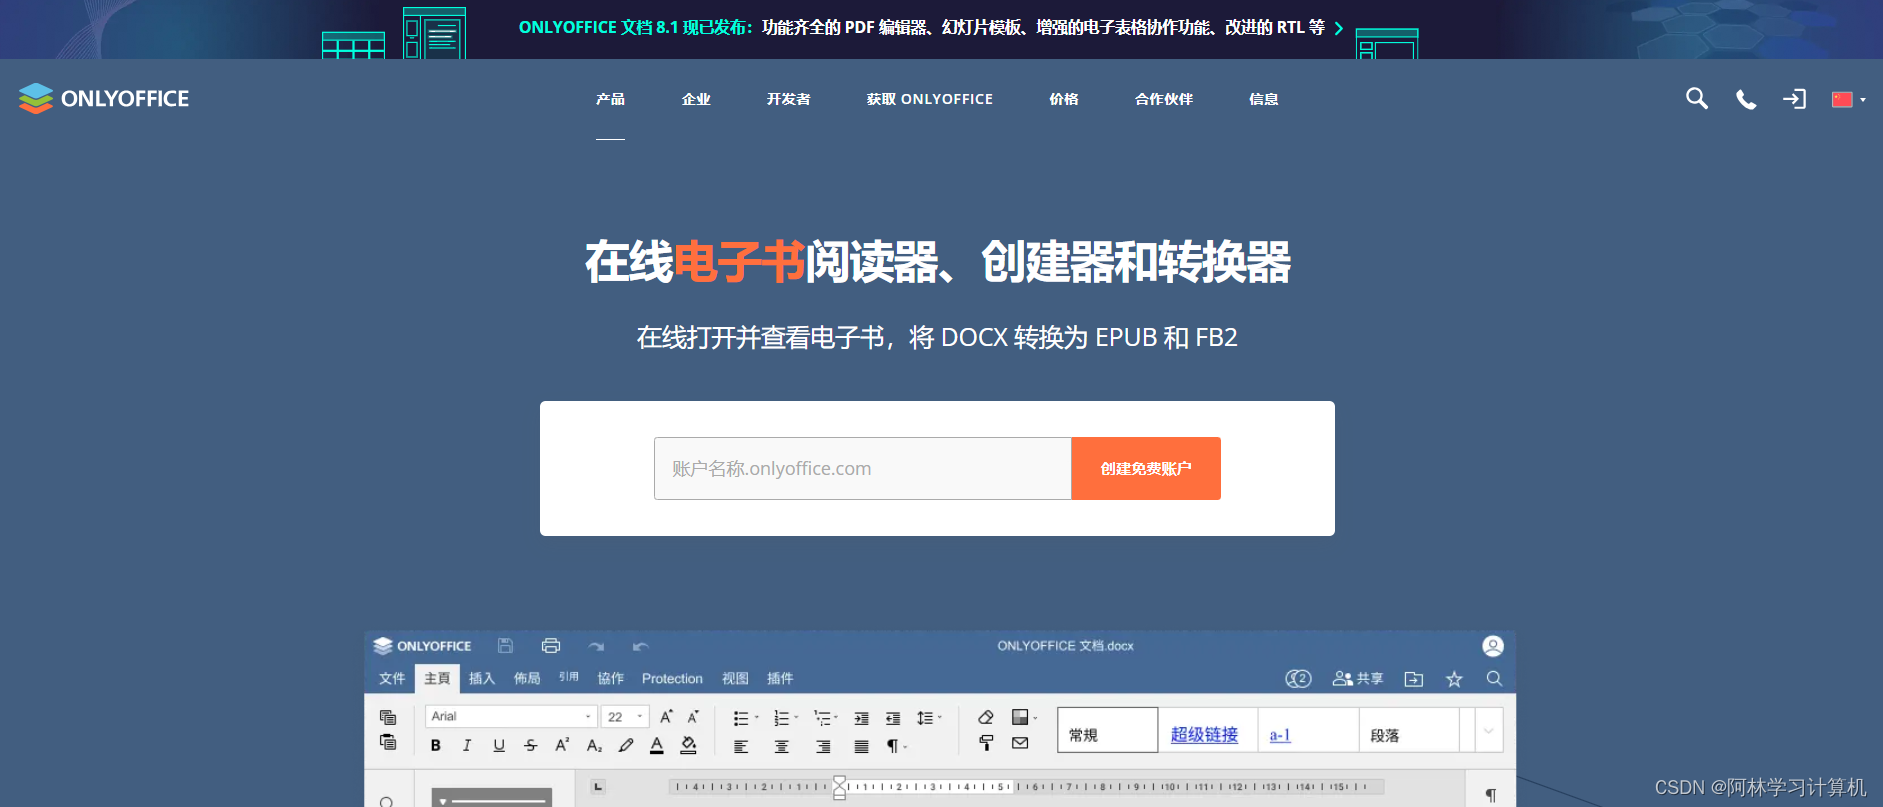Screen dimensions: 1883x807
Task: Toggle align right
Action: click(x=823, y=746)
